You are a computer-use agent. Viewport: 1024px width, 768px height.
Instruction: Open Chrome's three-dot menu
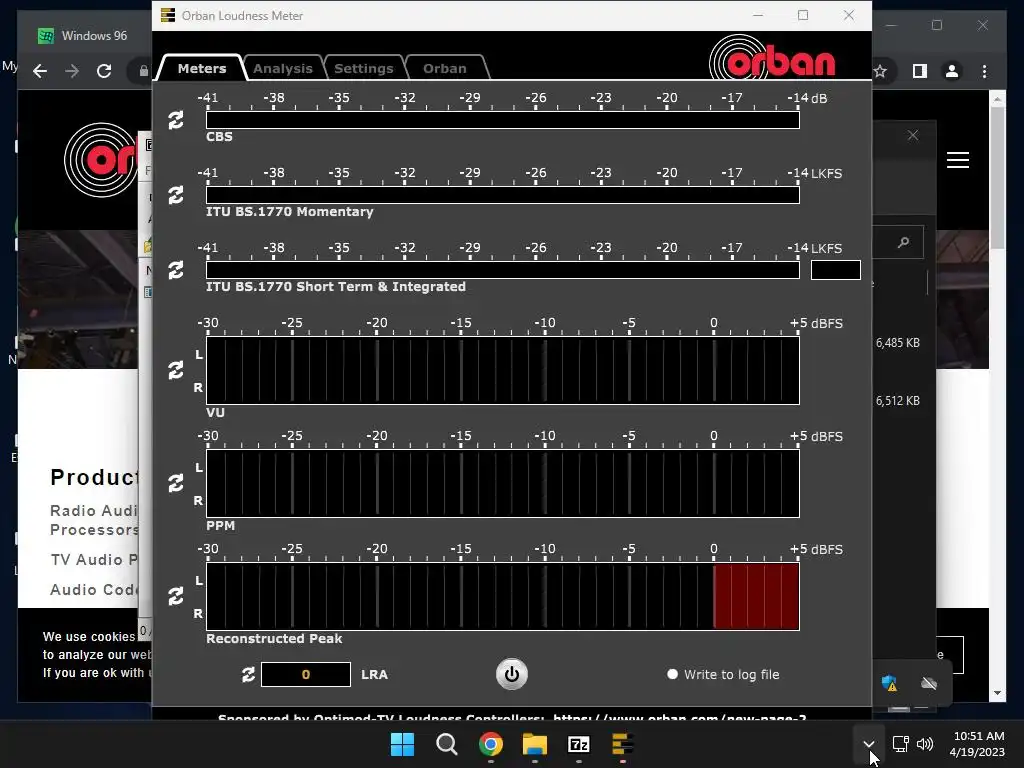[x=985, y=71]
